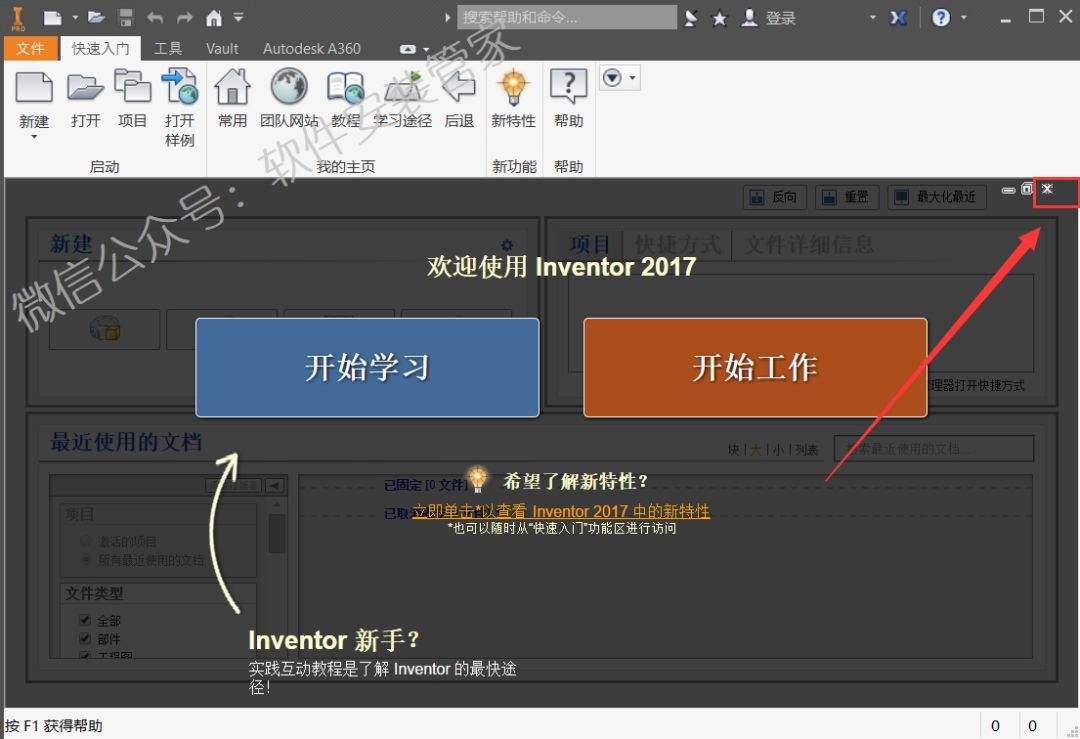This screenshot has height=739, width=1080.
Task: Click the 开始学习 (Start Learning) button
Action: click(367, 367)
